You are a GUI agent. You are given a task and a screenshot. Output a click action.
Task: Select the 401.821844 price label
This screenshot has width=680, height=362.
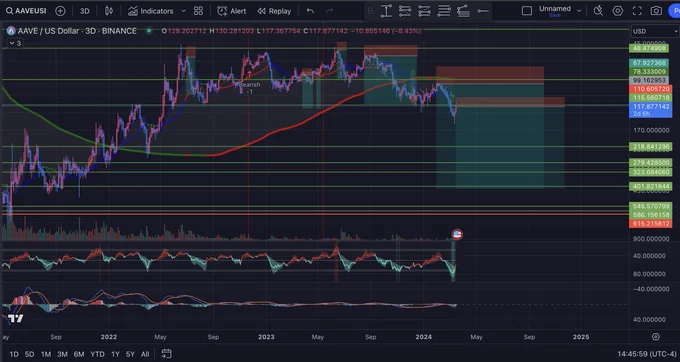[x=651, y=186]
